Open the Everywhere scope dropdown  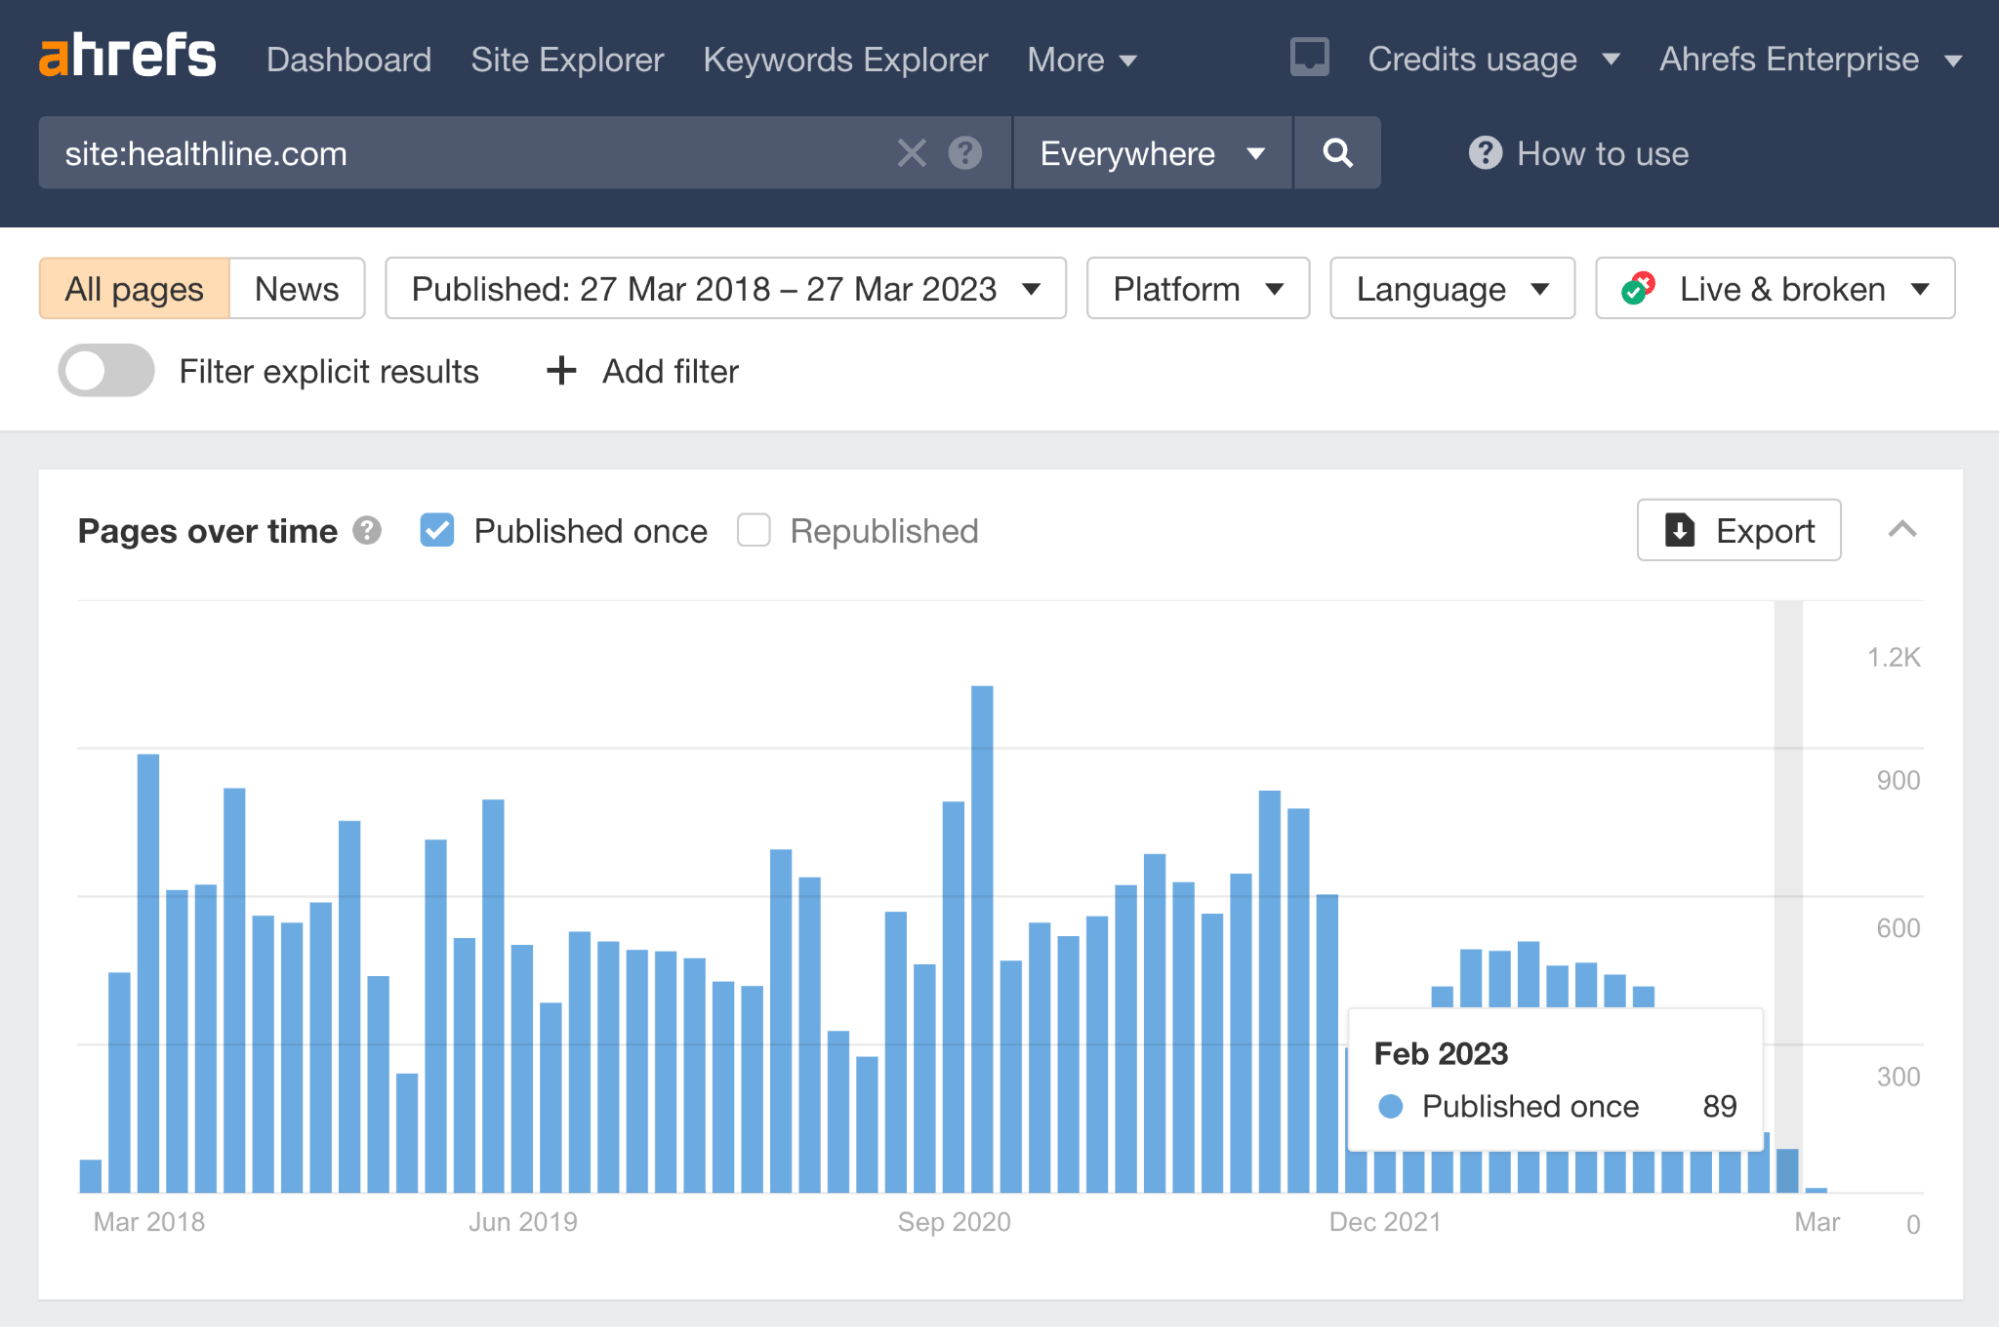coord(1151,153)
